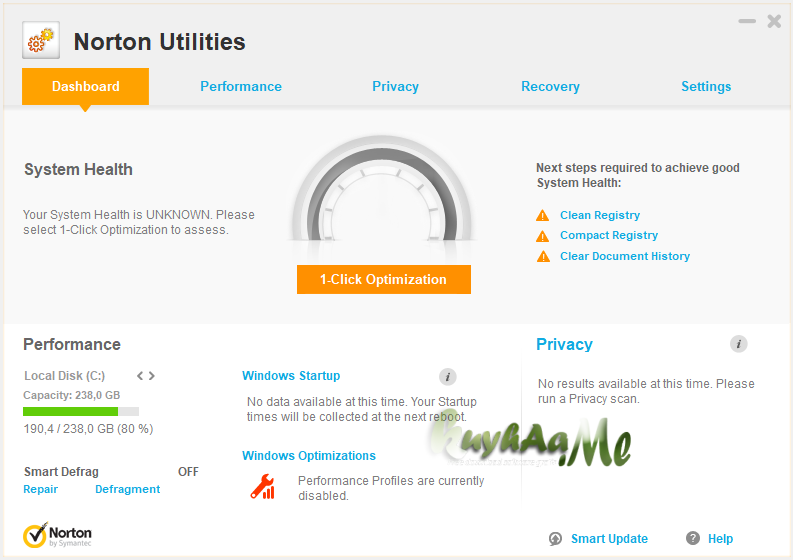The width and height of the screenshot is (793, 560).
Task: Open the Privacy section info icon
Action: tap(738, 344)
